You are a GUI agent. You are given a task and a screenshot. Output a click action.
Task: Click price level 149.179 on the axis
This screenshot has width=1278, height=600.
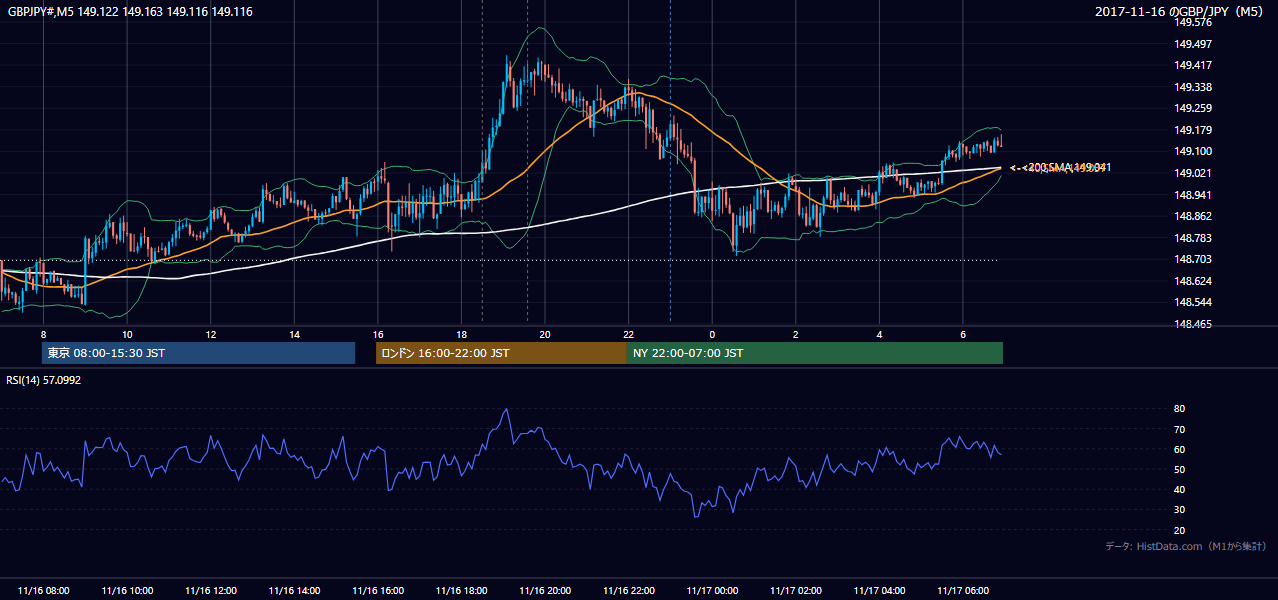1193,130
